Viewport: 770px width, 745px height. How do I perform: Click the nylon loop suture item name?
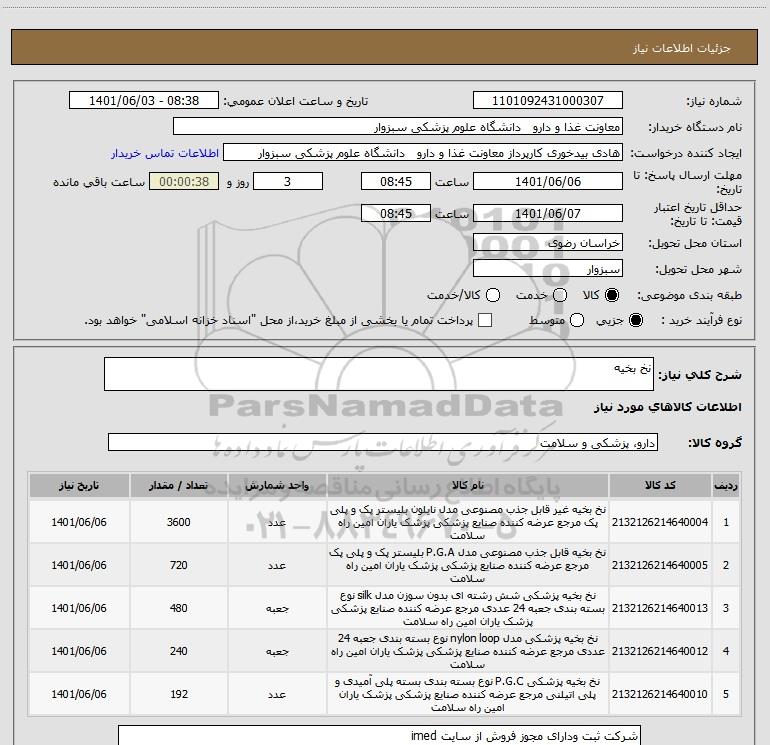pyautogui.click(x=468, y=651)
